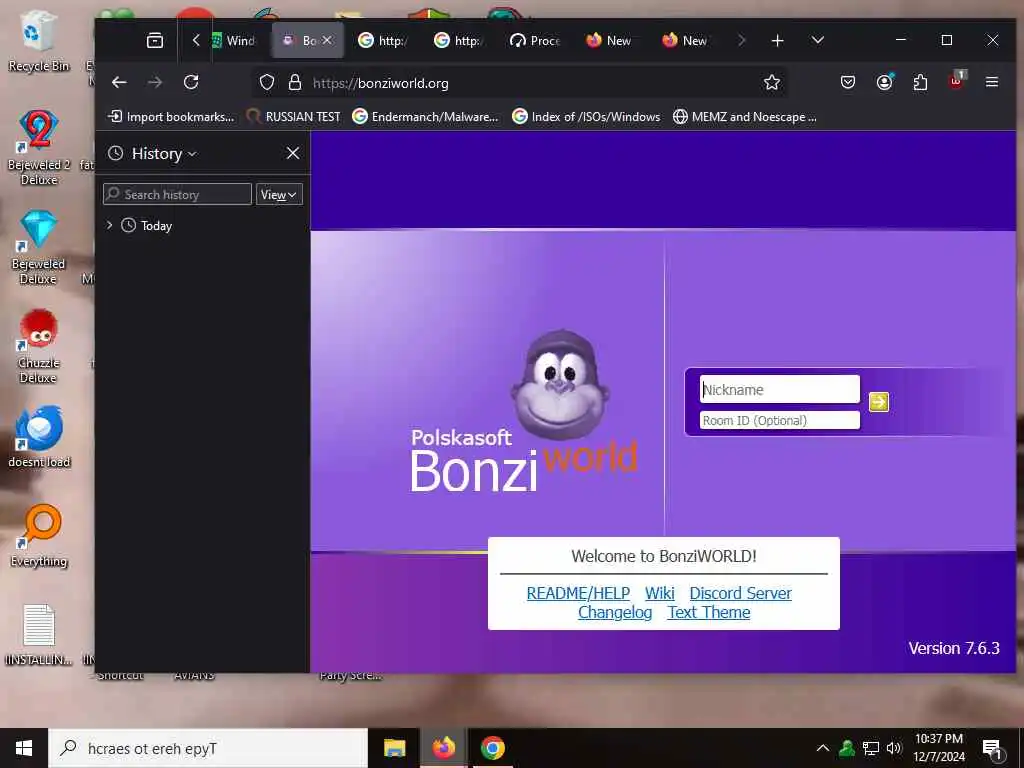
Task: Open the notification center icon
Action: 992,748
